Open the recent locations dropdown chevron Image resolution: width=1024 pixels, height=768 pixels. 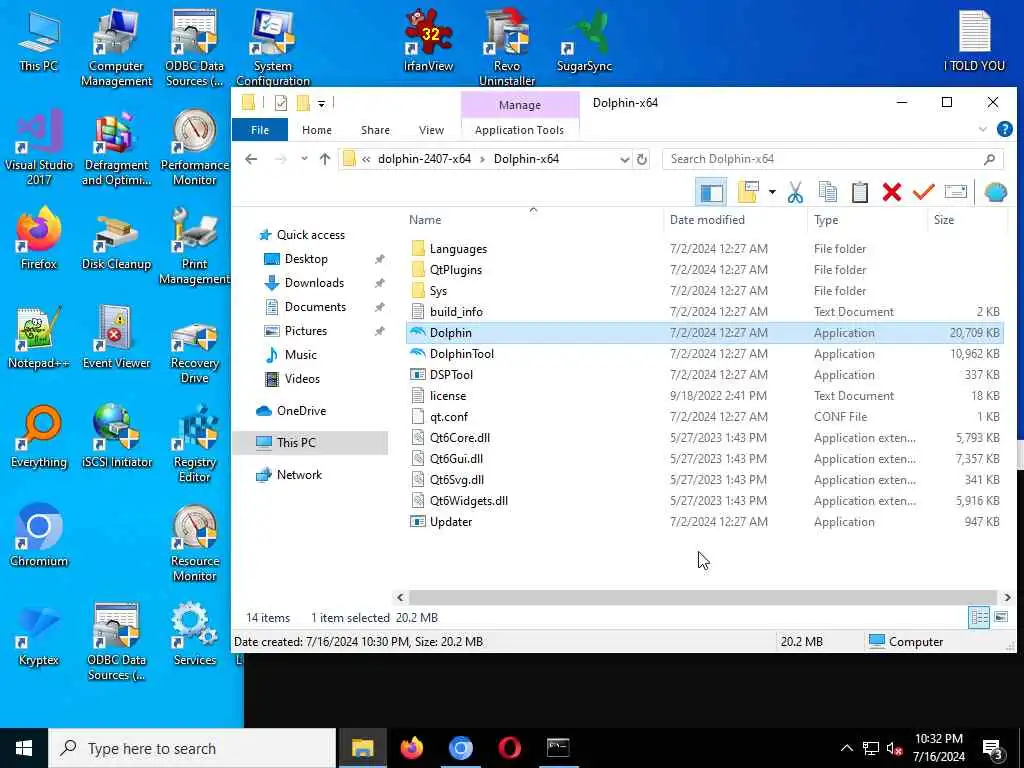click(x=304, y=159)
